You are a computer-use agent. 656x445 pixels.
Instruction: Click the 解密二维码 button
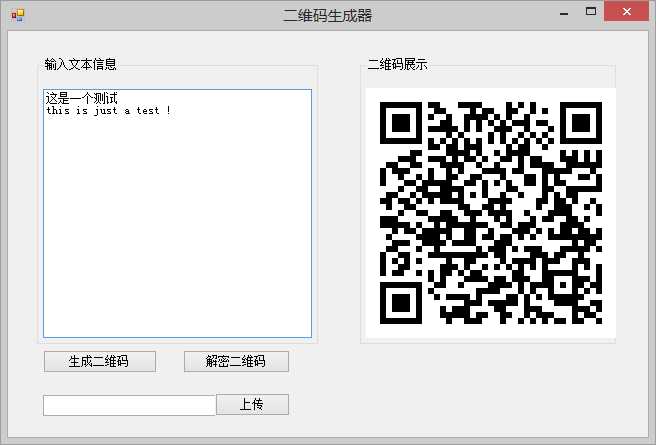236,361
